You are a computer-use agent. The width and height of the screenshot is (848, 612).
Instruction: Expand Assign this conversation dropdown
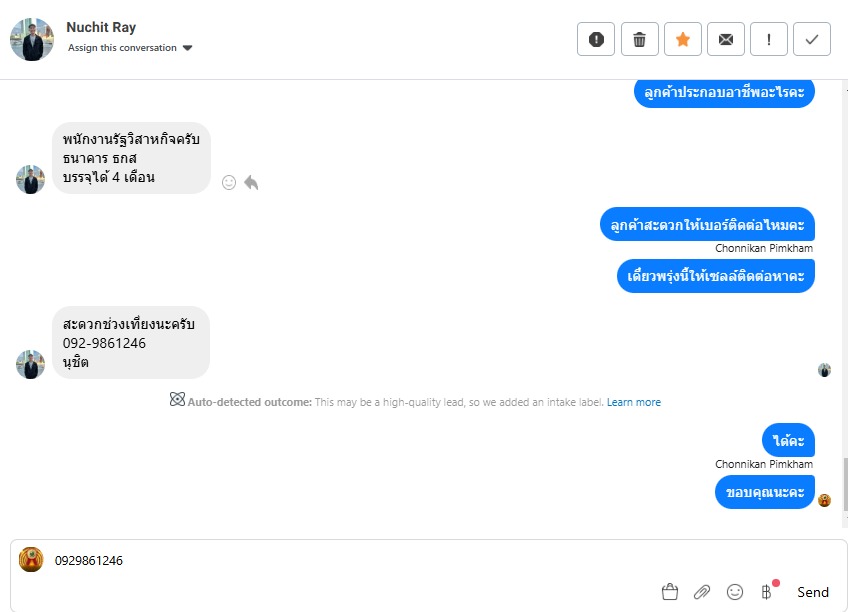[x=130, y=48]
